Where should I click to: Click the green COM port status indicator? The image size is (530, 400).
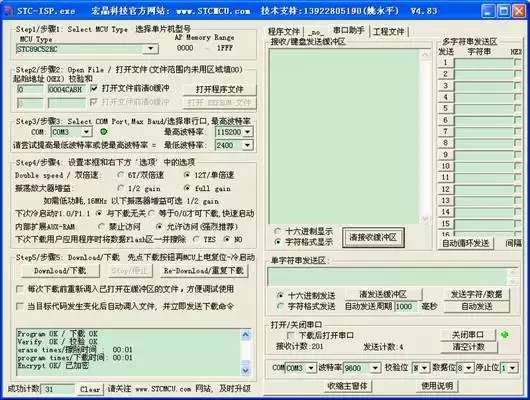pyautogui.click(x=104, y=132)
